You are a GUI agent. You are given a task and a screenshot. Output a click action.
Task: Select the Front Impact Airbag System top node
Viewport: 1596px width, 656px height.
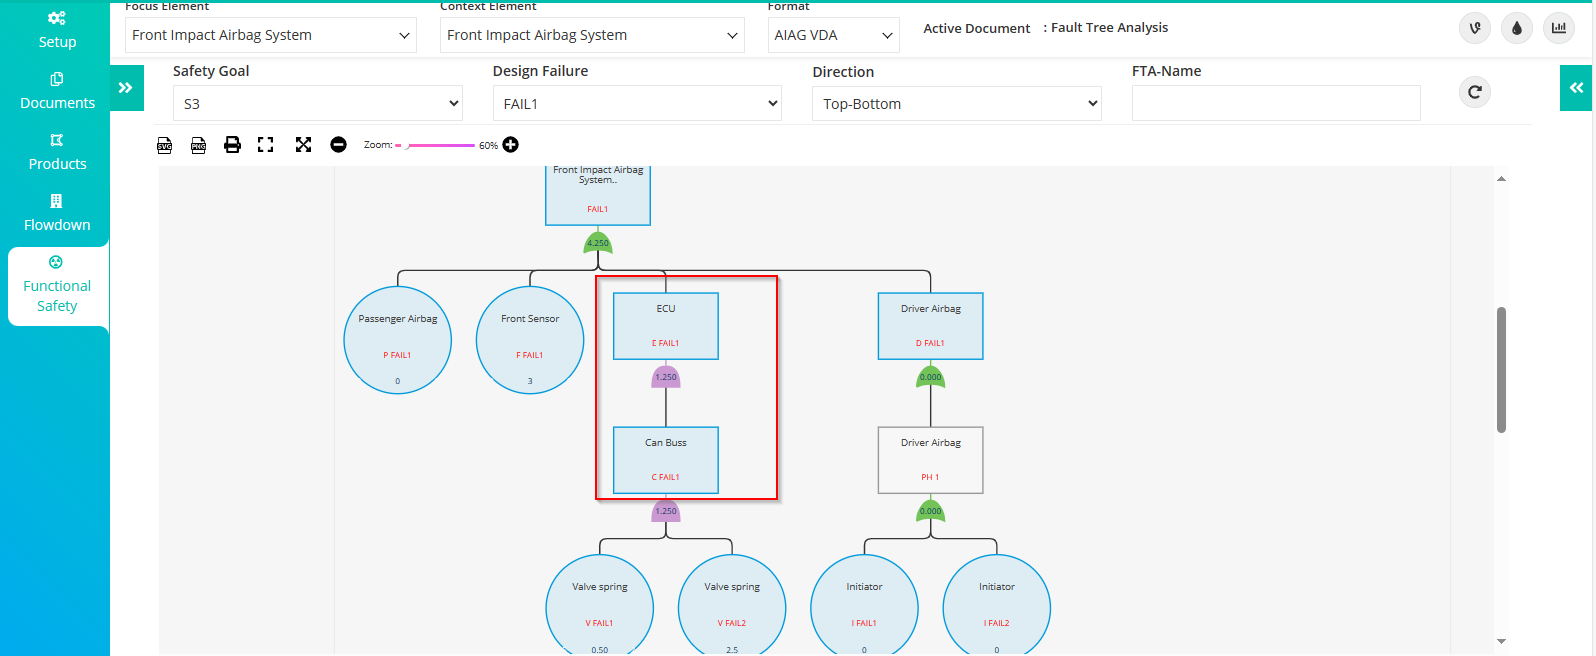tap(598, 195)
